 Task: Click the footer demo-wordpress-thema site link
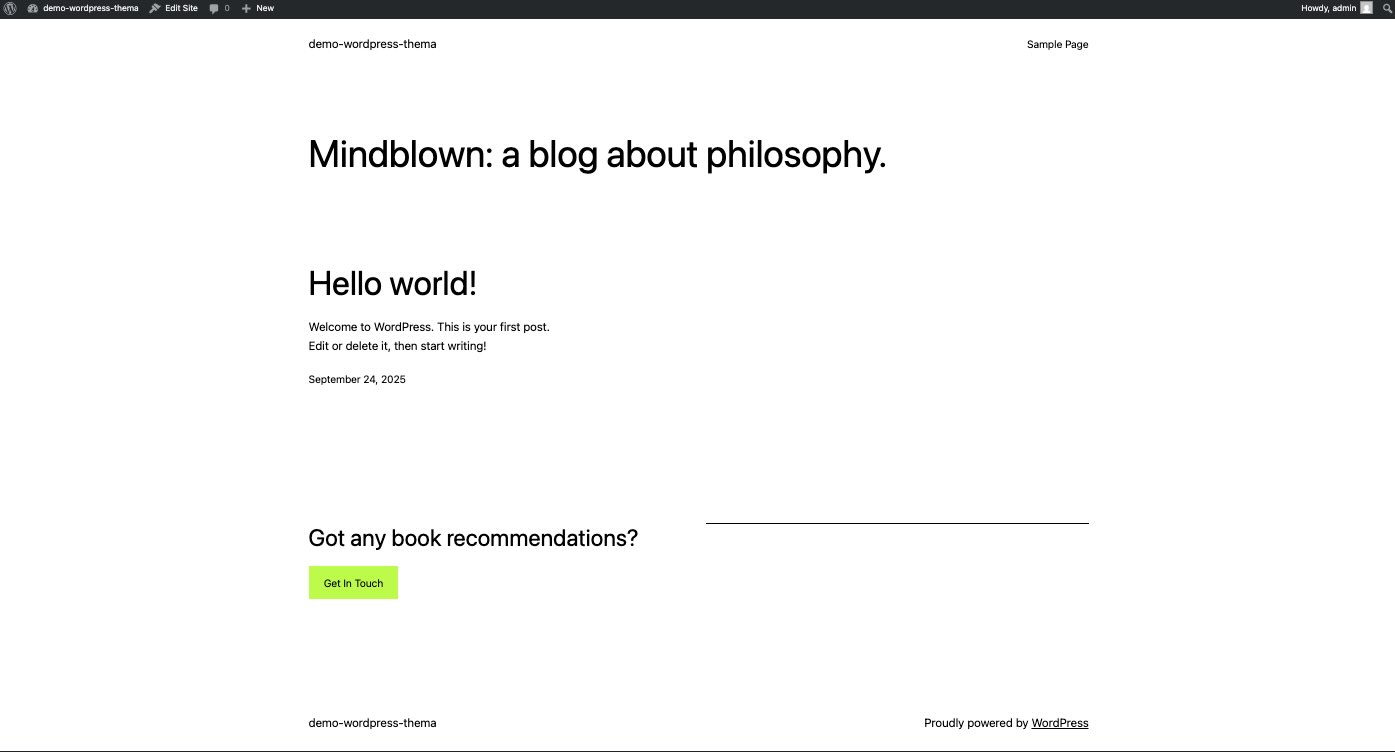pos(372,723)
